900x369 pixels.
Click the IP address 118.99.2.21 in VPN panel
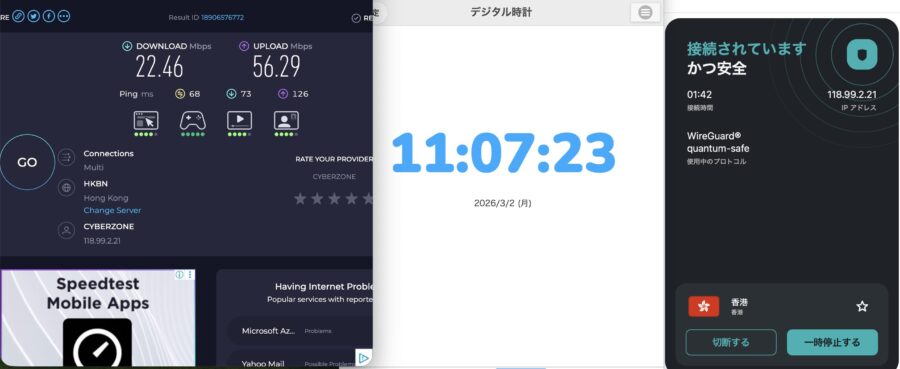852,95
